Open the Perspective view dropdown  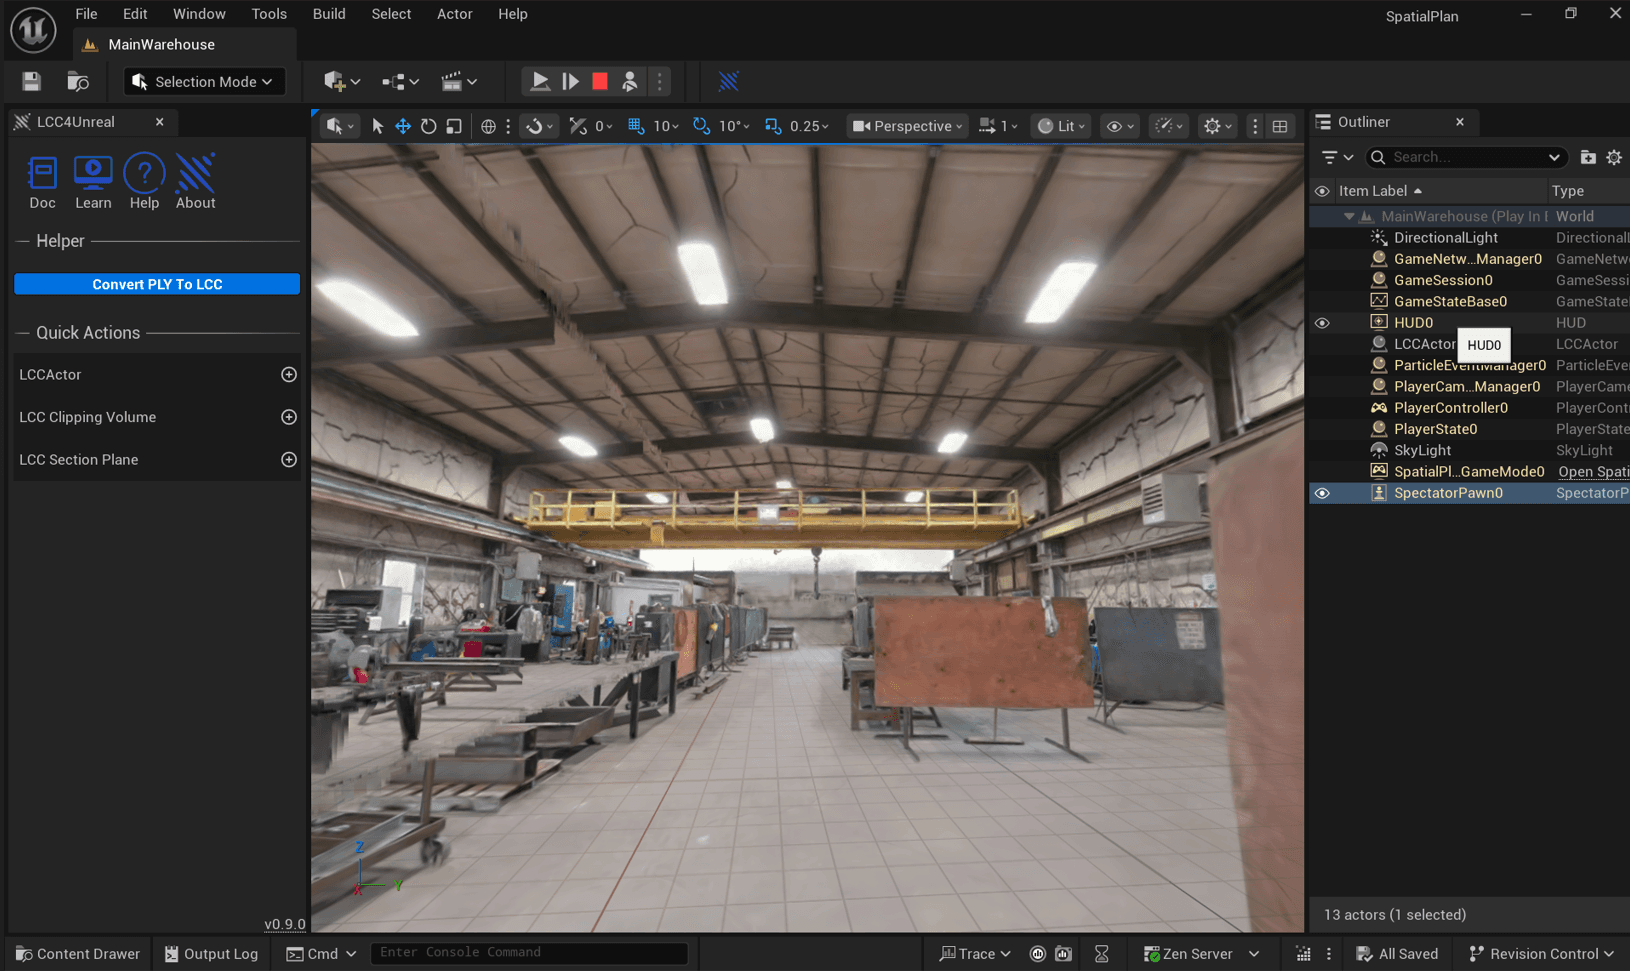[x=905, y=126]
